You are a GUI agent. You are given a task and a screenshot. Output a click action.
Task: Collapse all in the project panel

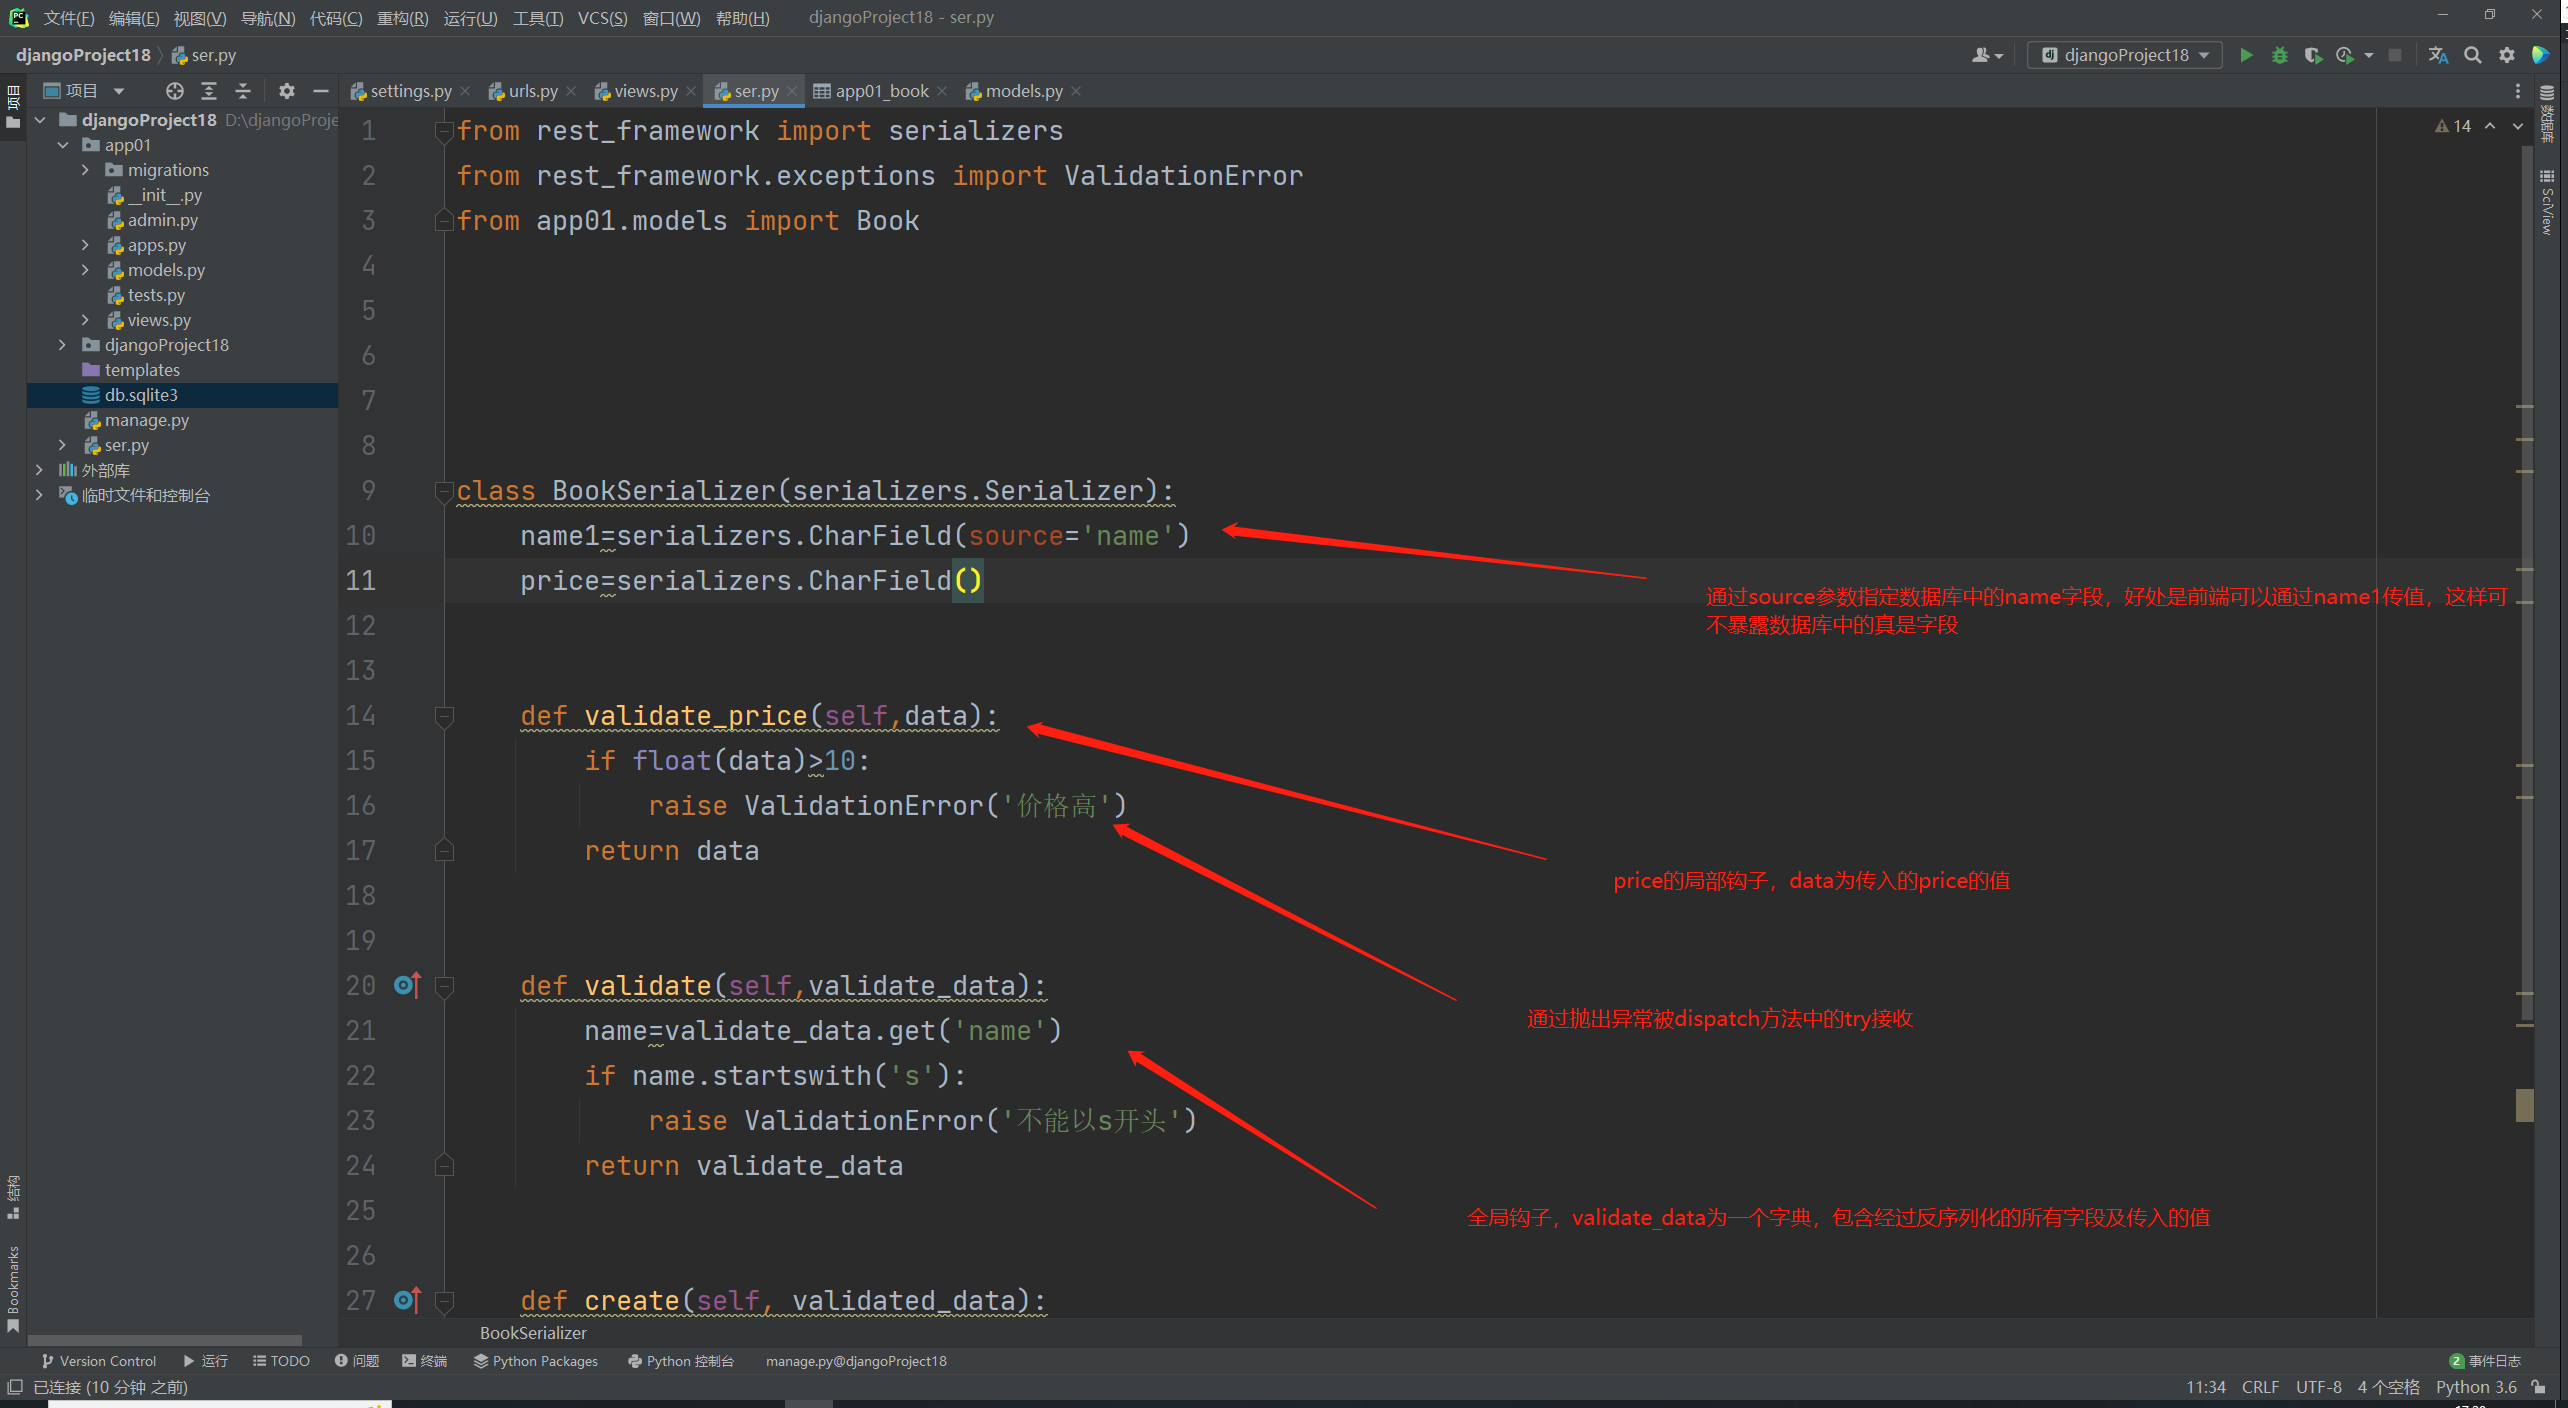tap(243, 91)
